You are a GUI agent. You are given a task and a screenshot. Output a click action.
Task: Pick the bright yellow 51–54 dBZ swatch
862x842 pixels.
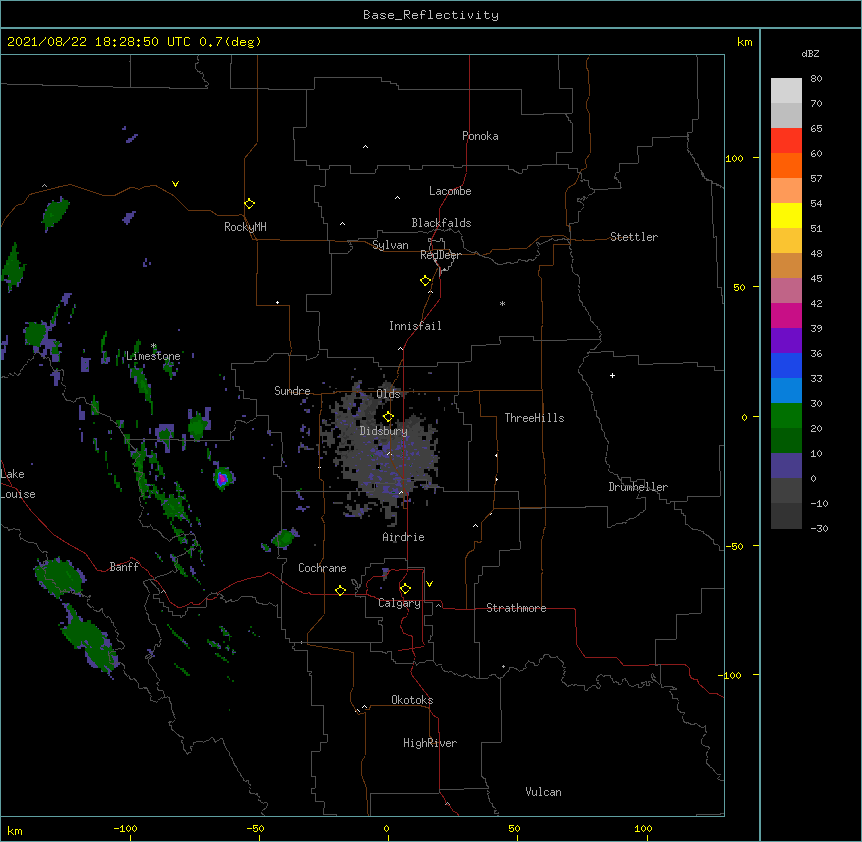pyautogui.click(x=786, y=216)
